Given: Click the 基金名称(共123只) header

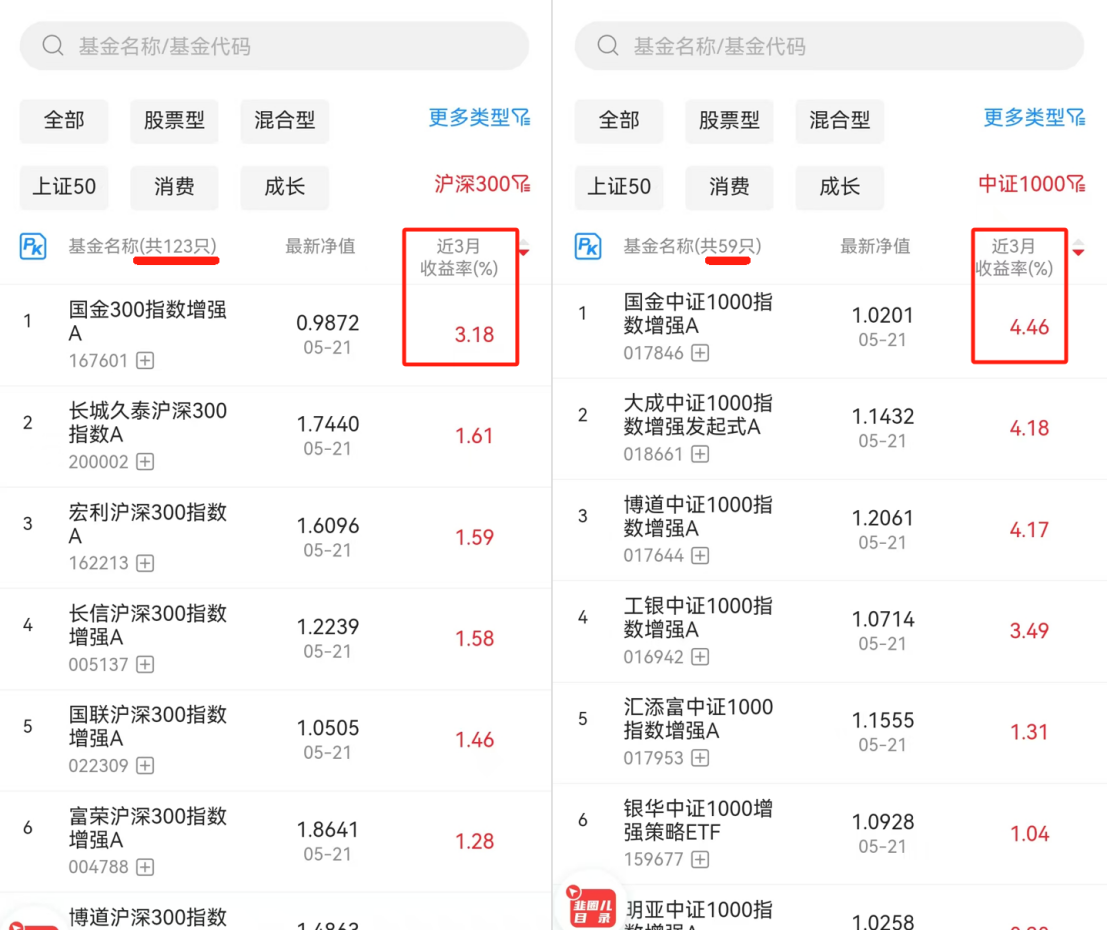Looking at the screenshot, I should click(143, 246).
